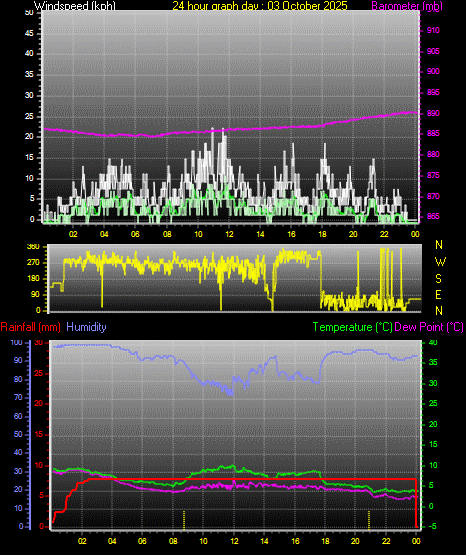Image resolution: width=466 pixels, height=555 pixels.
Task: Click the "910" barometer scale value
Action: point(433,30)
